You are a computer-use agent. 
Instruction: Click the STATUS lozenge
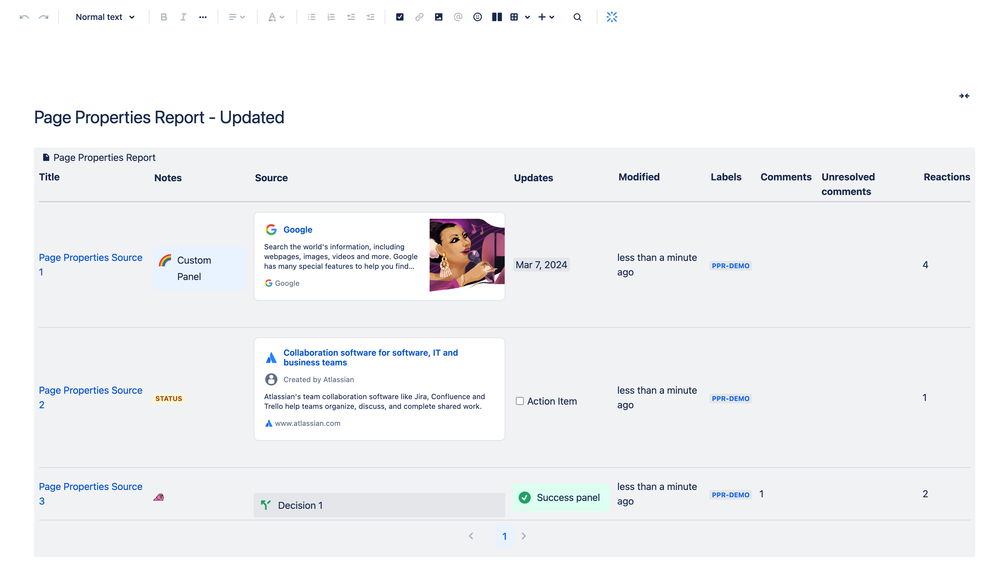point(169,398)
